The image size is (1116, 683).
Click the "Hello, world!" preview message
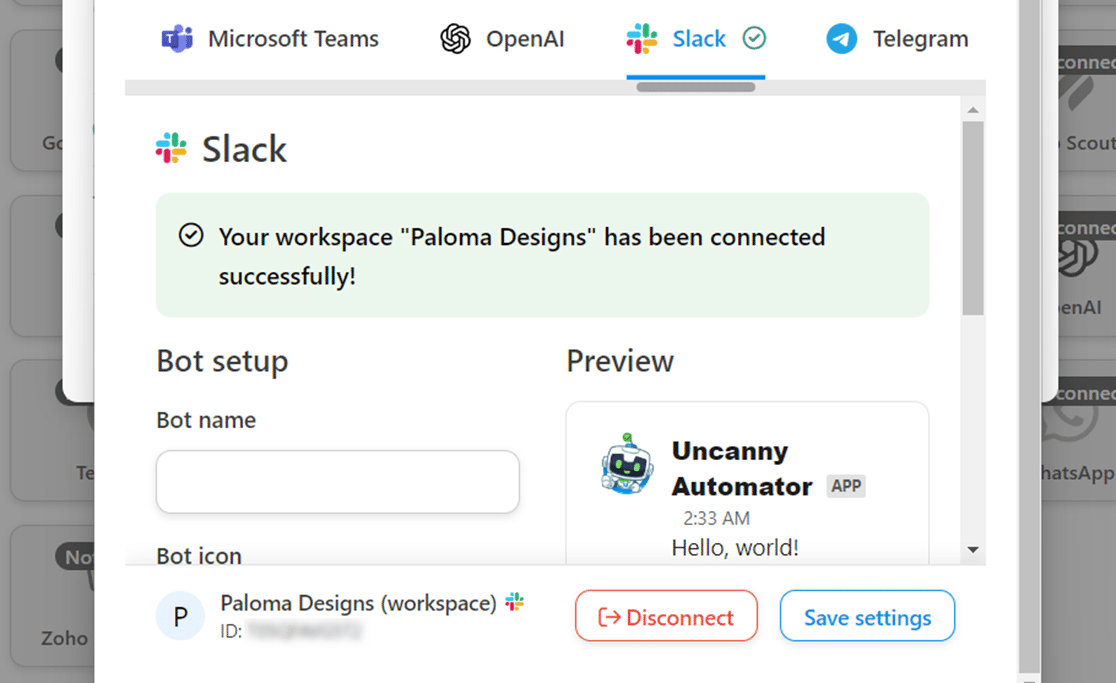pos(735,547)
